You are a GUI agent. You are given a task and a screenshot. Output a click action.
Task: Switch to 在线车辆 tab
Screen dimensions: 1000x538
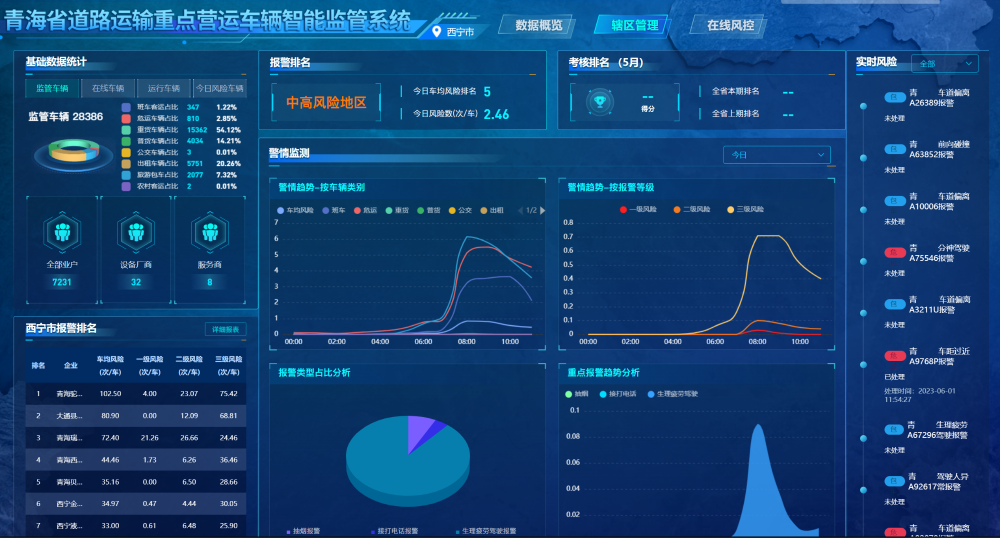tap(108, 88)
